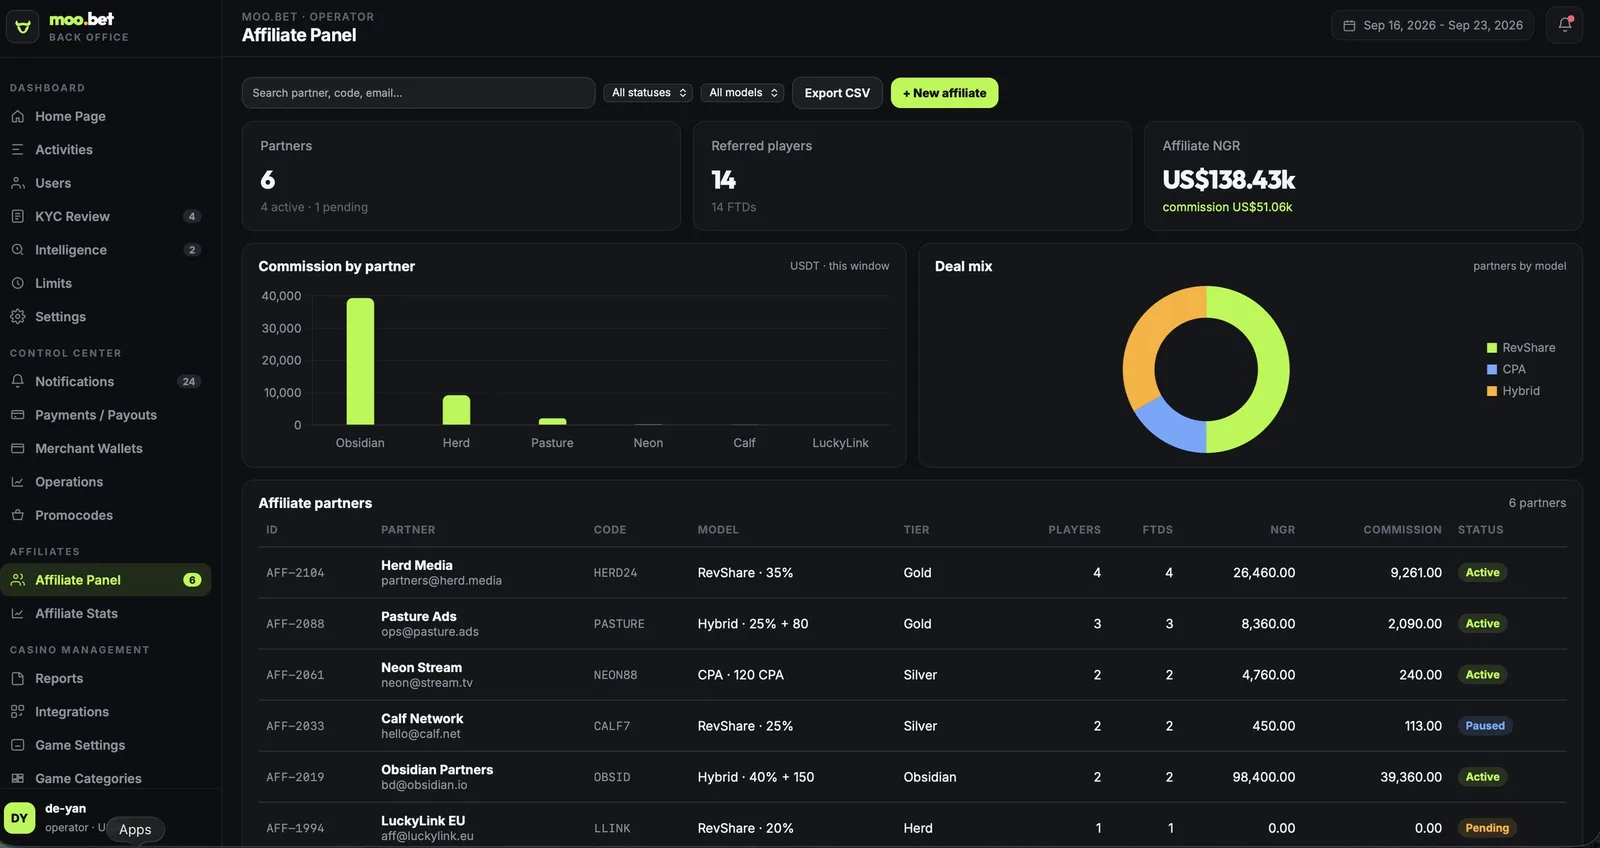Open KYC Review shield icon
Screen dimensions: 1600x848
pyautogui.click(x=17, y=216)
